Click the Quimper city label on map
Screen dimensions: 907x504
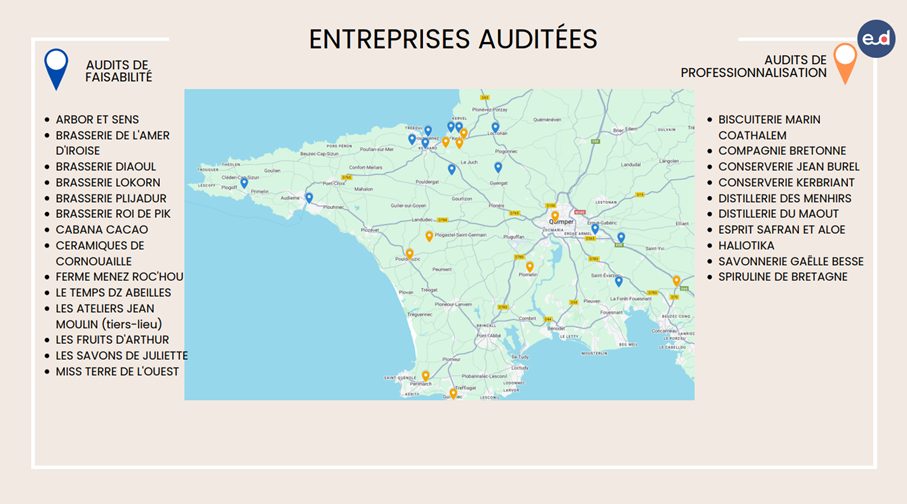tap(562, 222)
